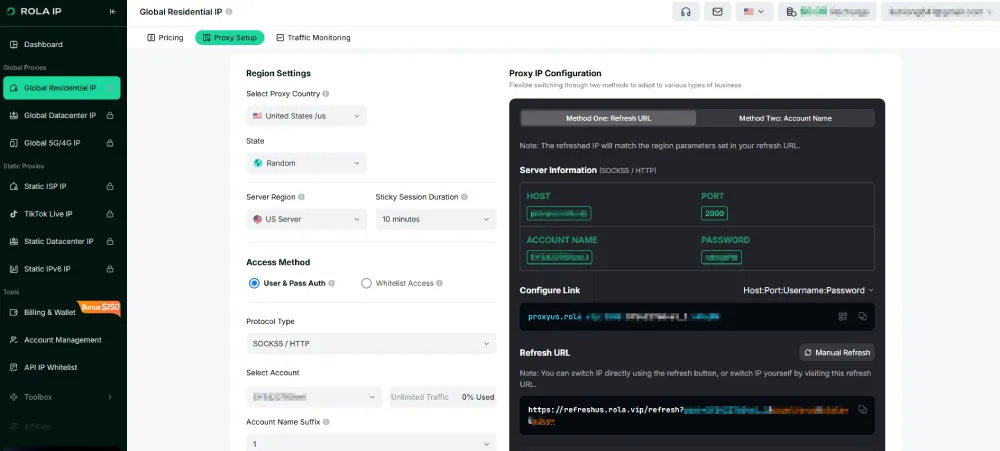Click the Billing & Wallet sidebar icon

pos(14,313)
